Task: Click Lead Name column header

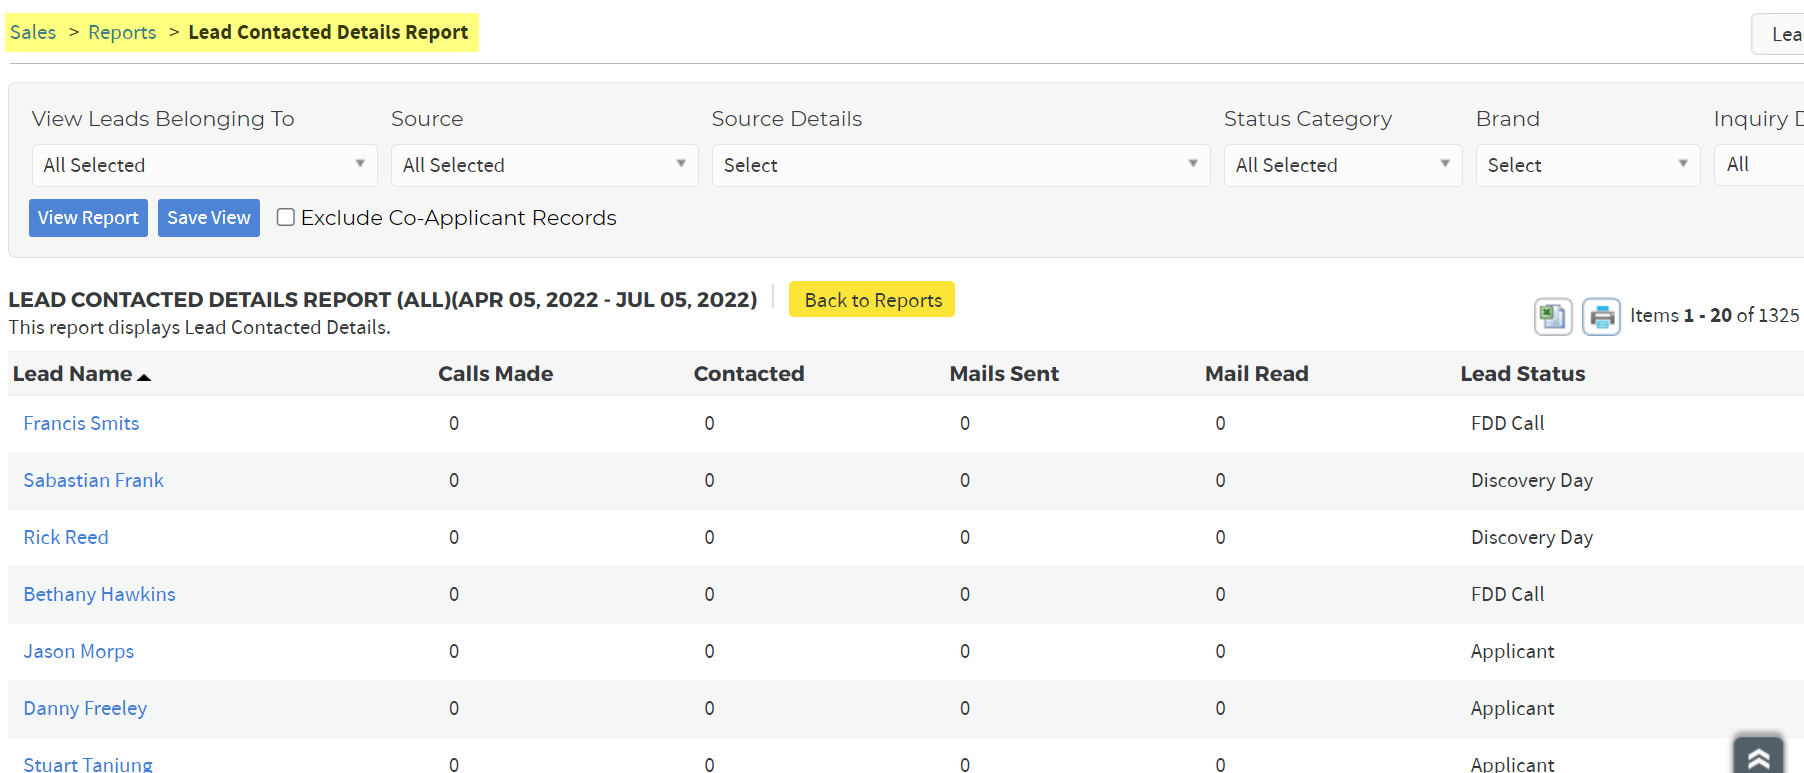Action: (72, 374)
